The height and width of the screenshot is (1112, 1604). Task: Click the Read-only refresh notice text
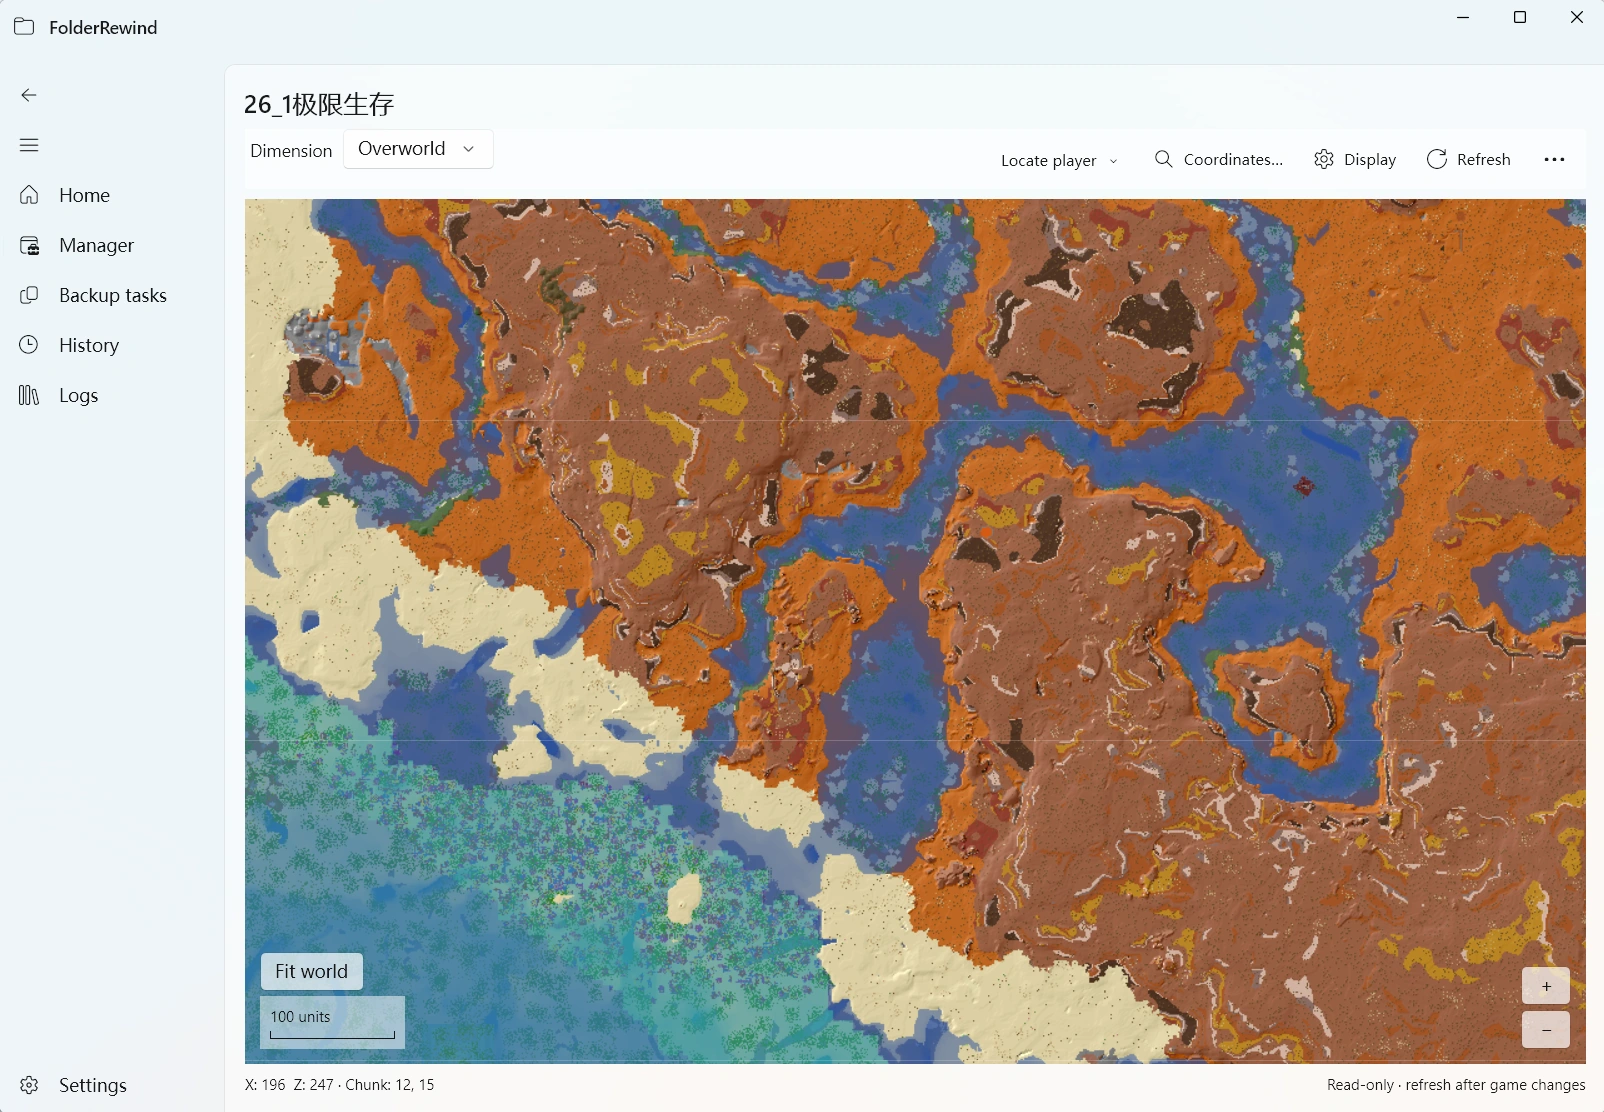click(x=1456, y=1085)
